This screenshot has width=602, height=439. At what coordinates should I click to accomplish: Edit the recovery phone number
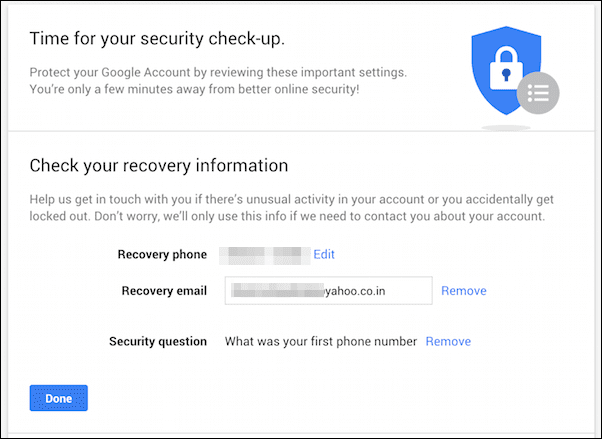pos(324,254)
